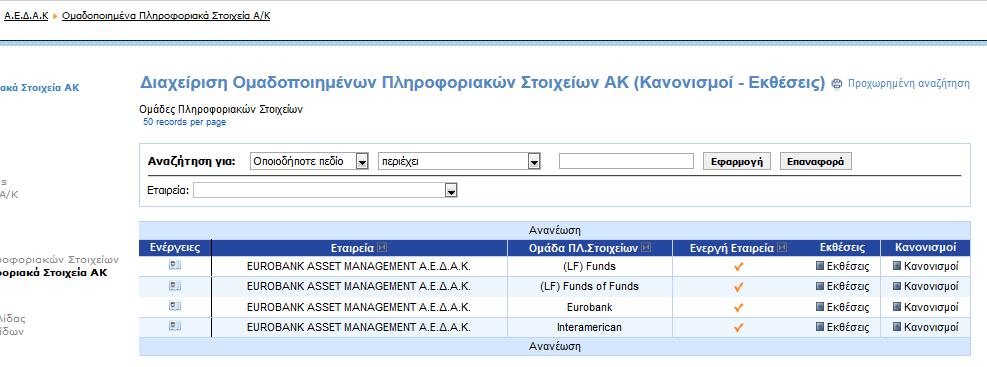Viewport: 987px width, 367px height.
Task: Open the περιέχει condition dropdown
Action: coord(534,162)
